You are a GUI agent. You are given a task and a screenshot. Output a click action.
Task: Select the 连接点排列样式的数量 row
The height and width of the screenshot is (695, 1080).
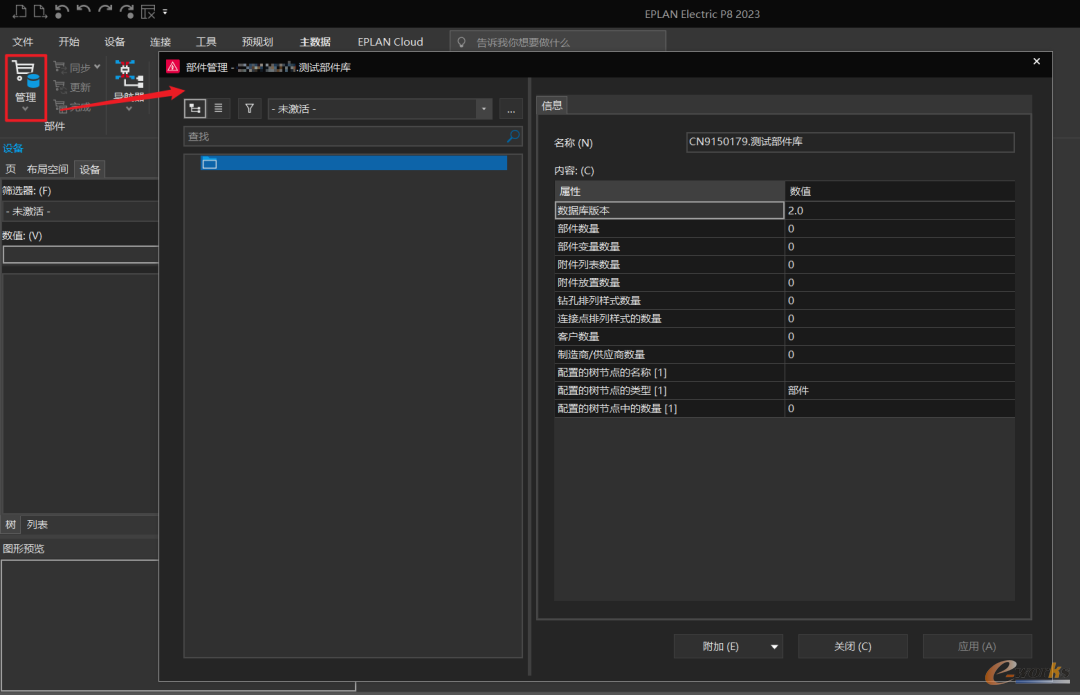tap(785, 318)
